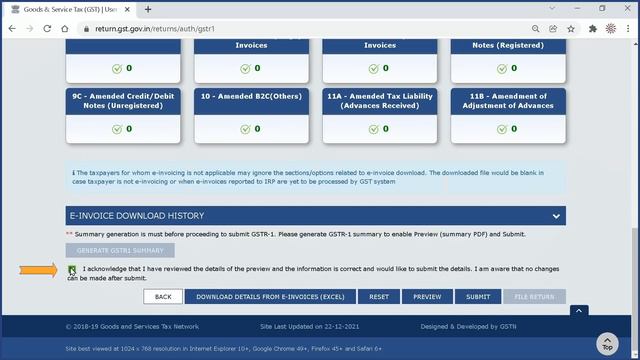
Task: Go back using browser back arrow
Action: [12, 29]
